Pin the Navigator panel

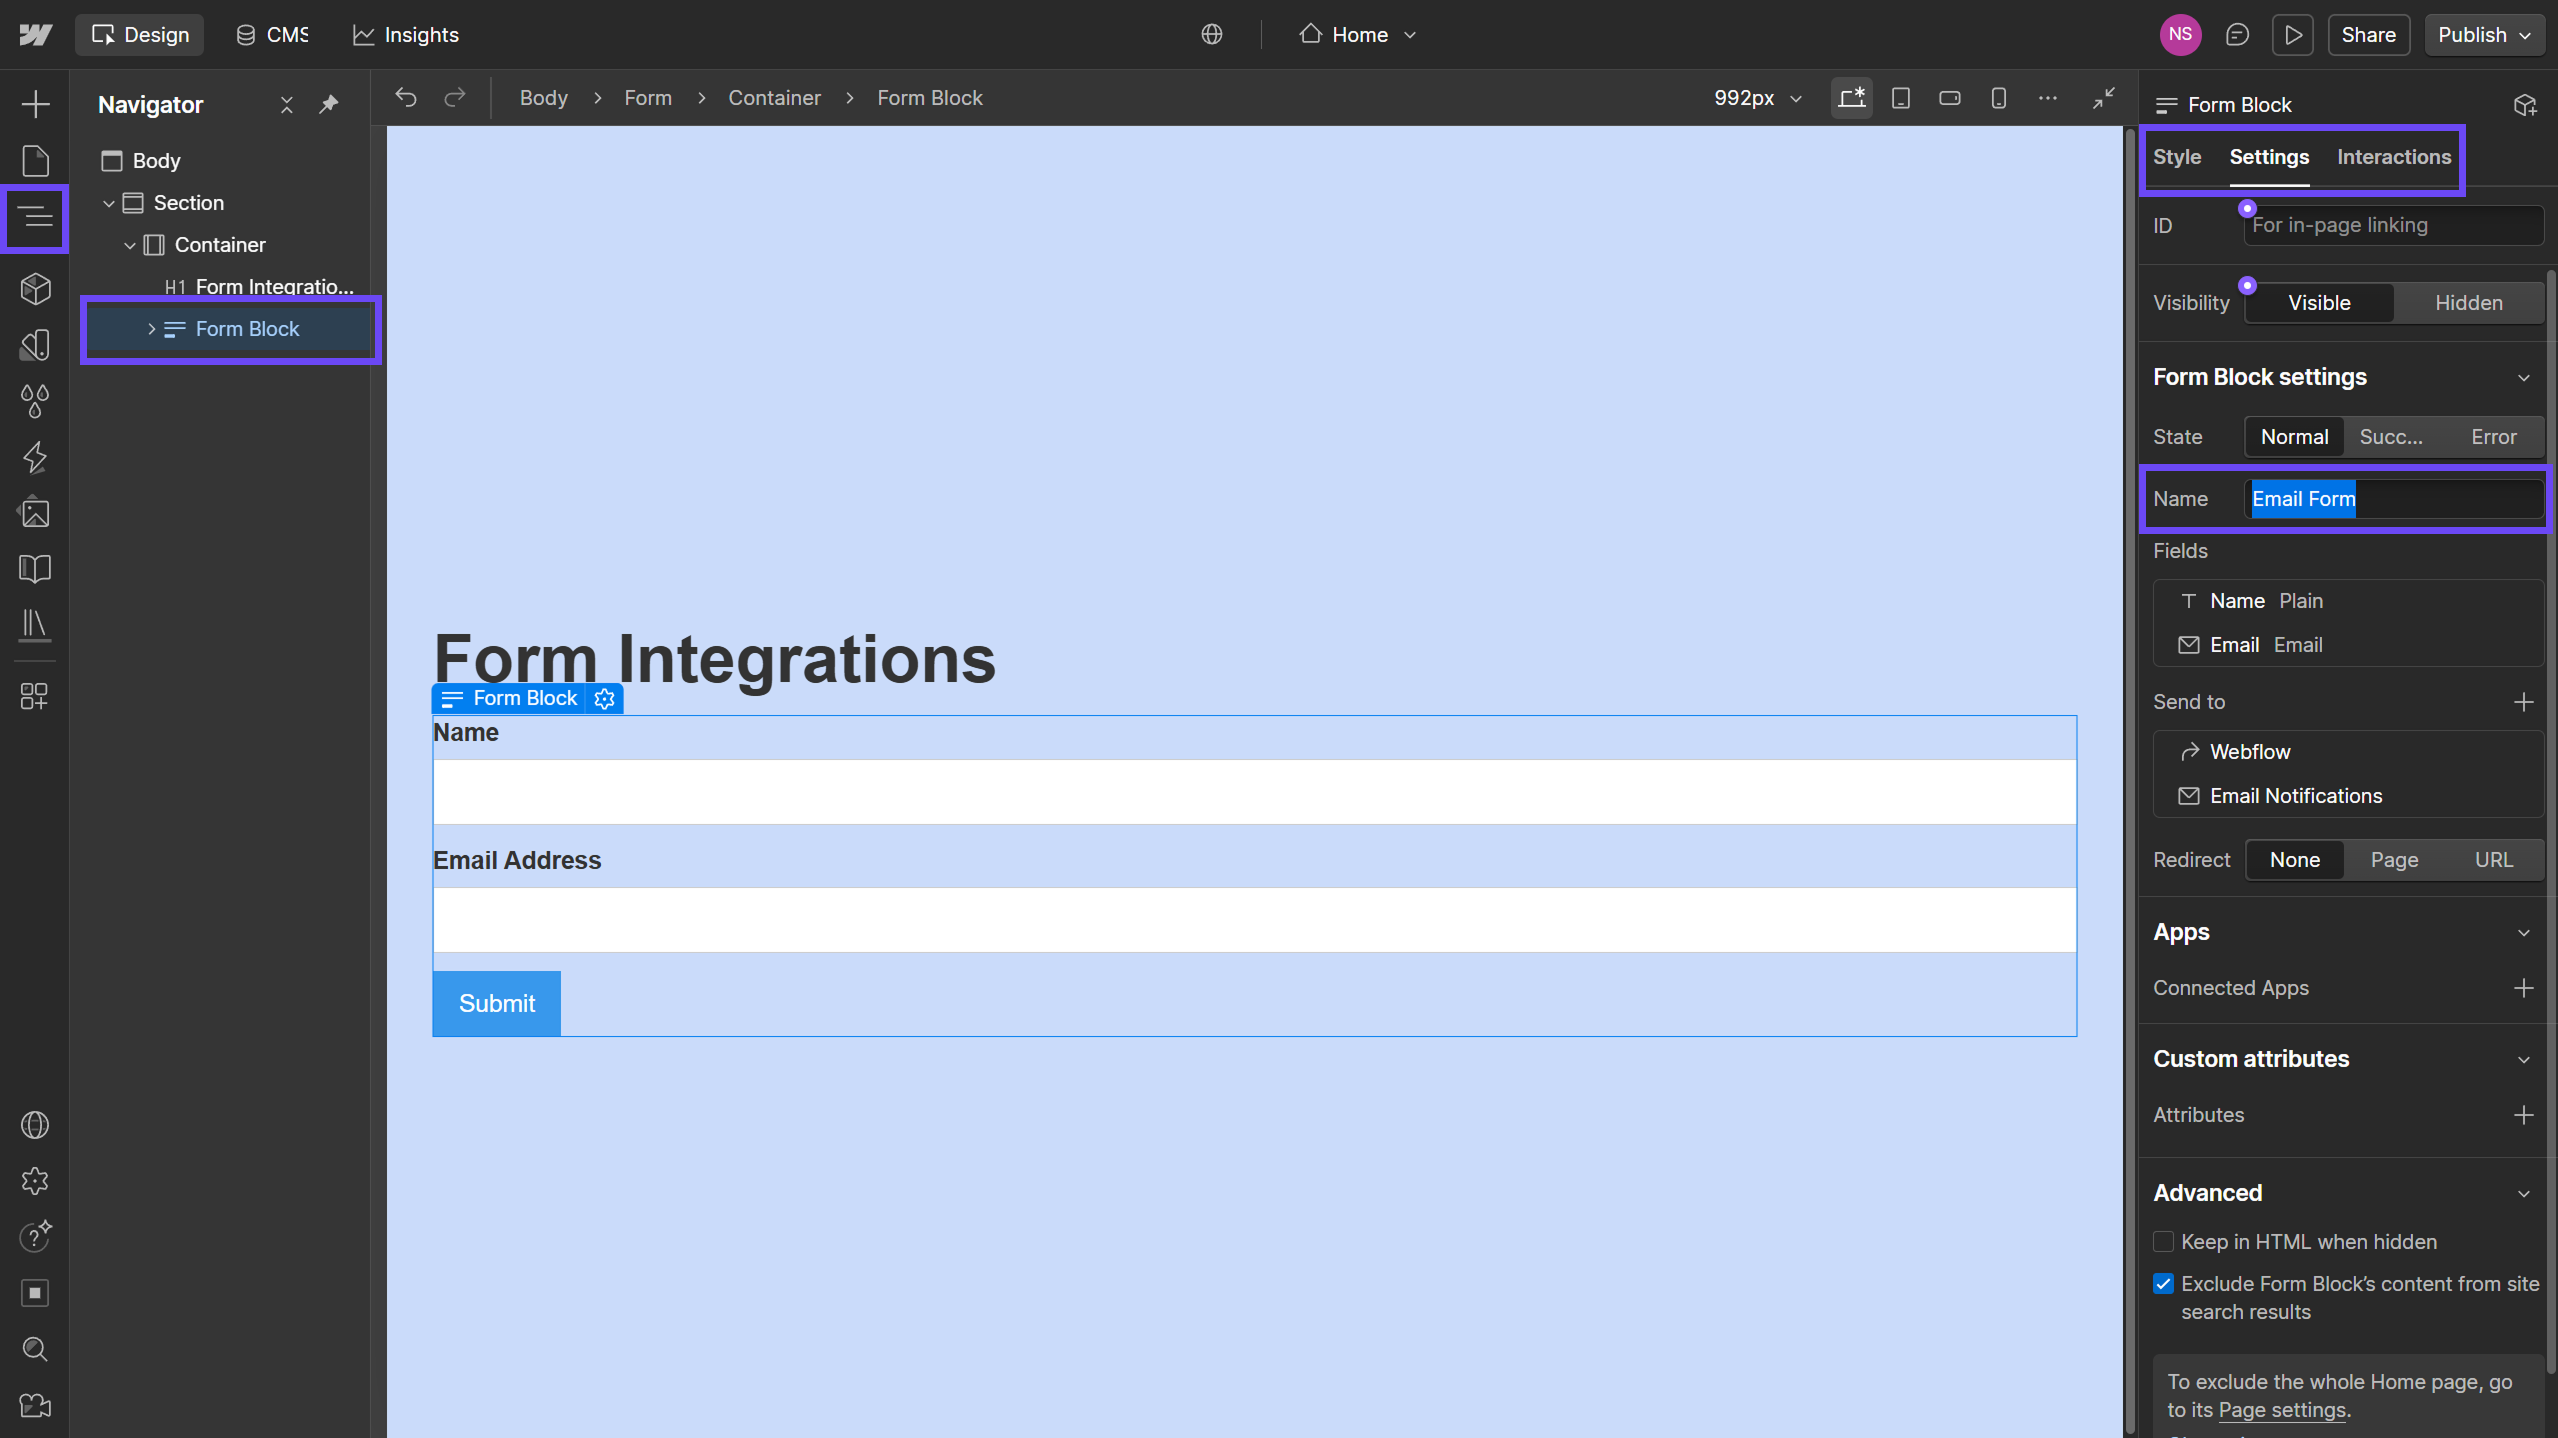[329, 104]
